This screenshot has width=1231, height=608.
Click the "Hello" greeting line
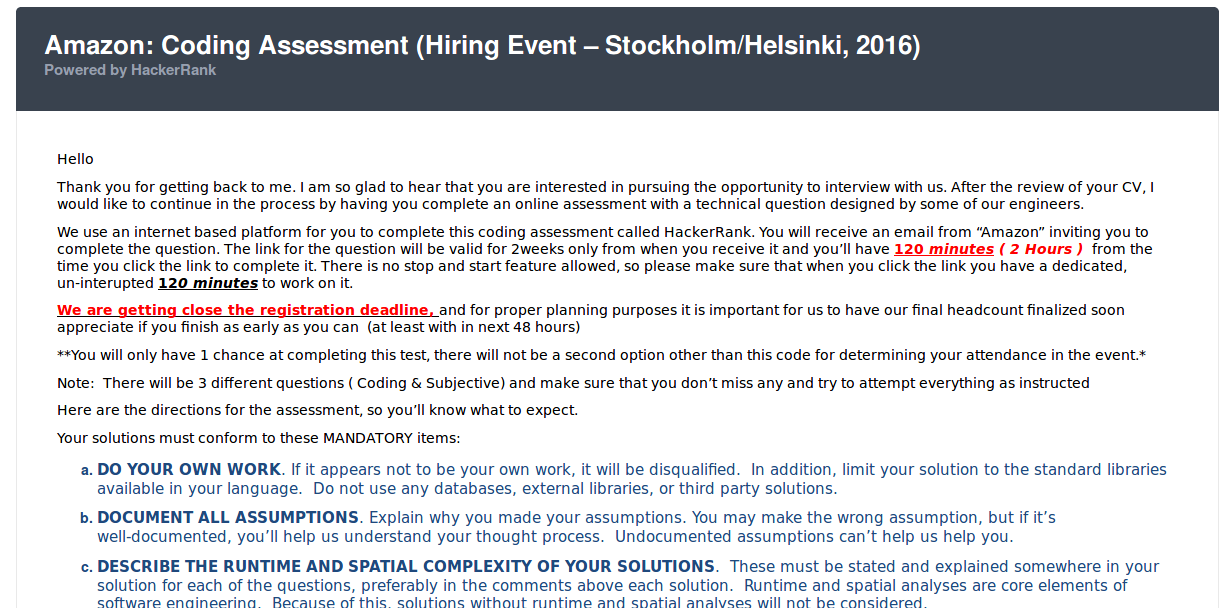(x=75, y=159)
